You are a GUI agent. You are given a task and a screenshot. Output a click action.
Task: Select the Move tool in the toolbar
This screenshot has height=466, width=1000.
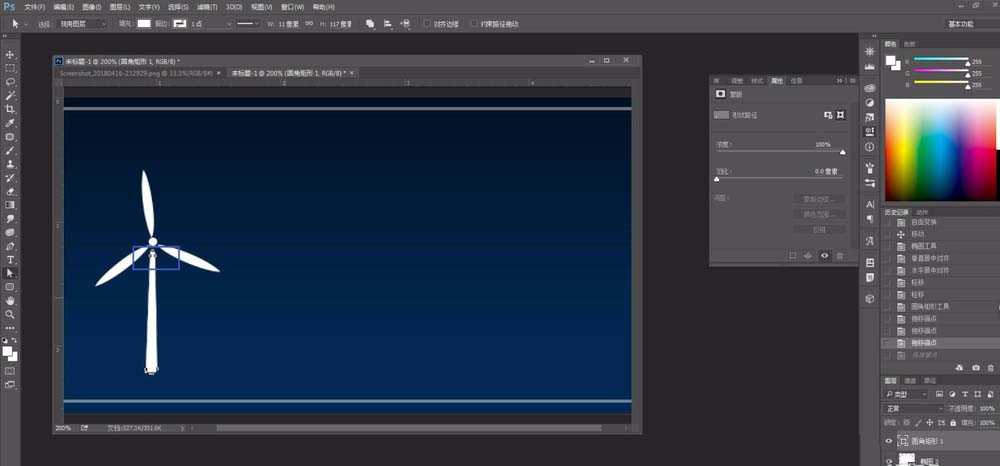[x=11, y=55]
